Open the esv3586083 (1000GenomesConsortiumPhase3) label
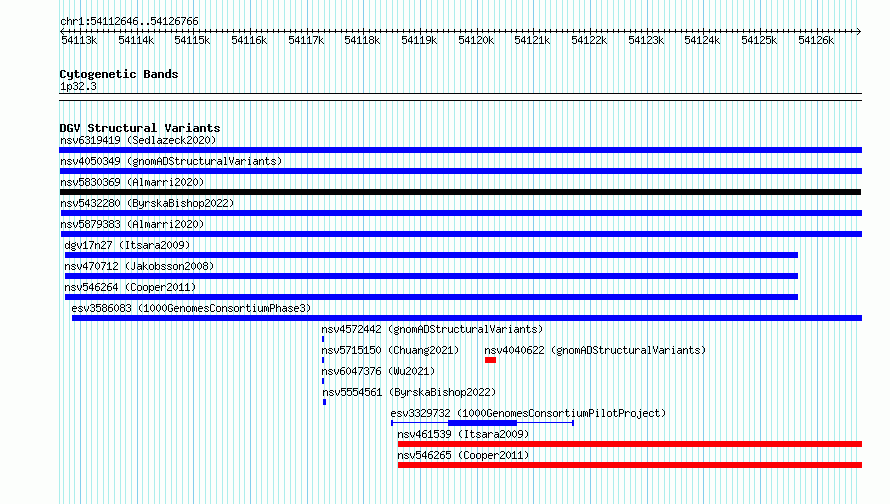Image resolution: width=890 pixels, height=504 pixels. pos(191,308)
